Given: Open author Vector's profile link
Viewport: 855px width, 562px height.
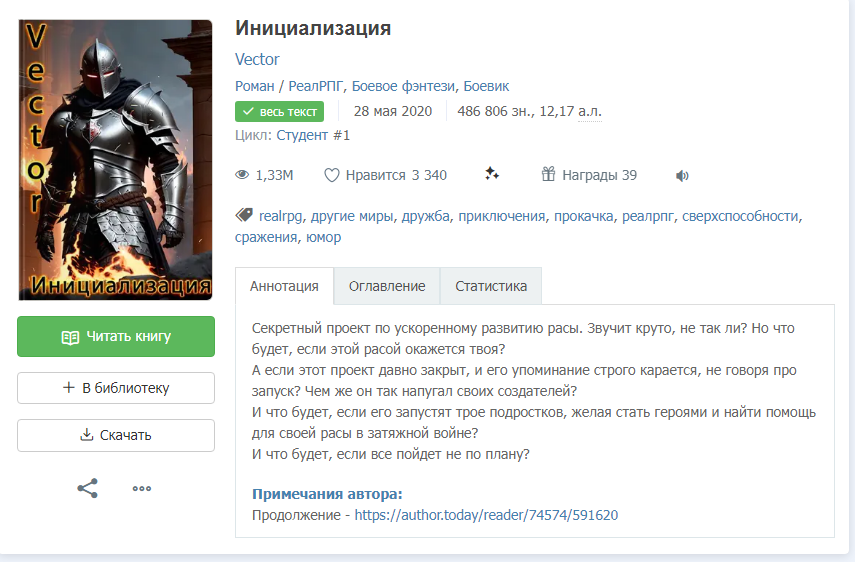Looking at the screenshot, I should 257,59.
